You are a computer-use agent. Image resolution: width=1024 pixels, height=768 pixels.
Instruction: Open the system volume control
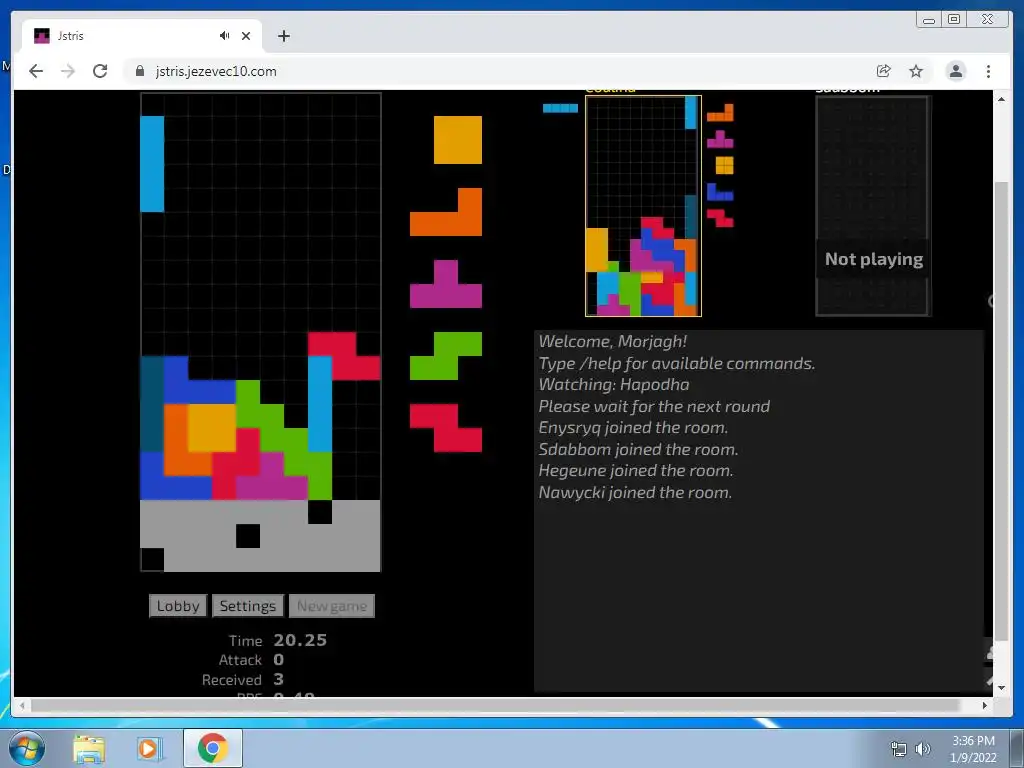point(923,749)
